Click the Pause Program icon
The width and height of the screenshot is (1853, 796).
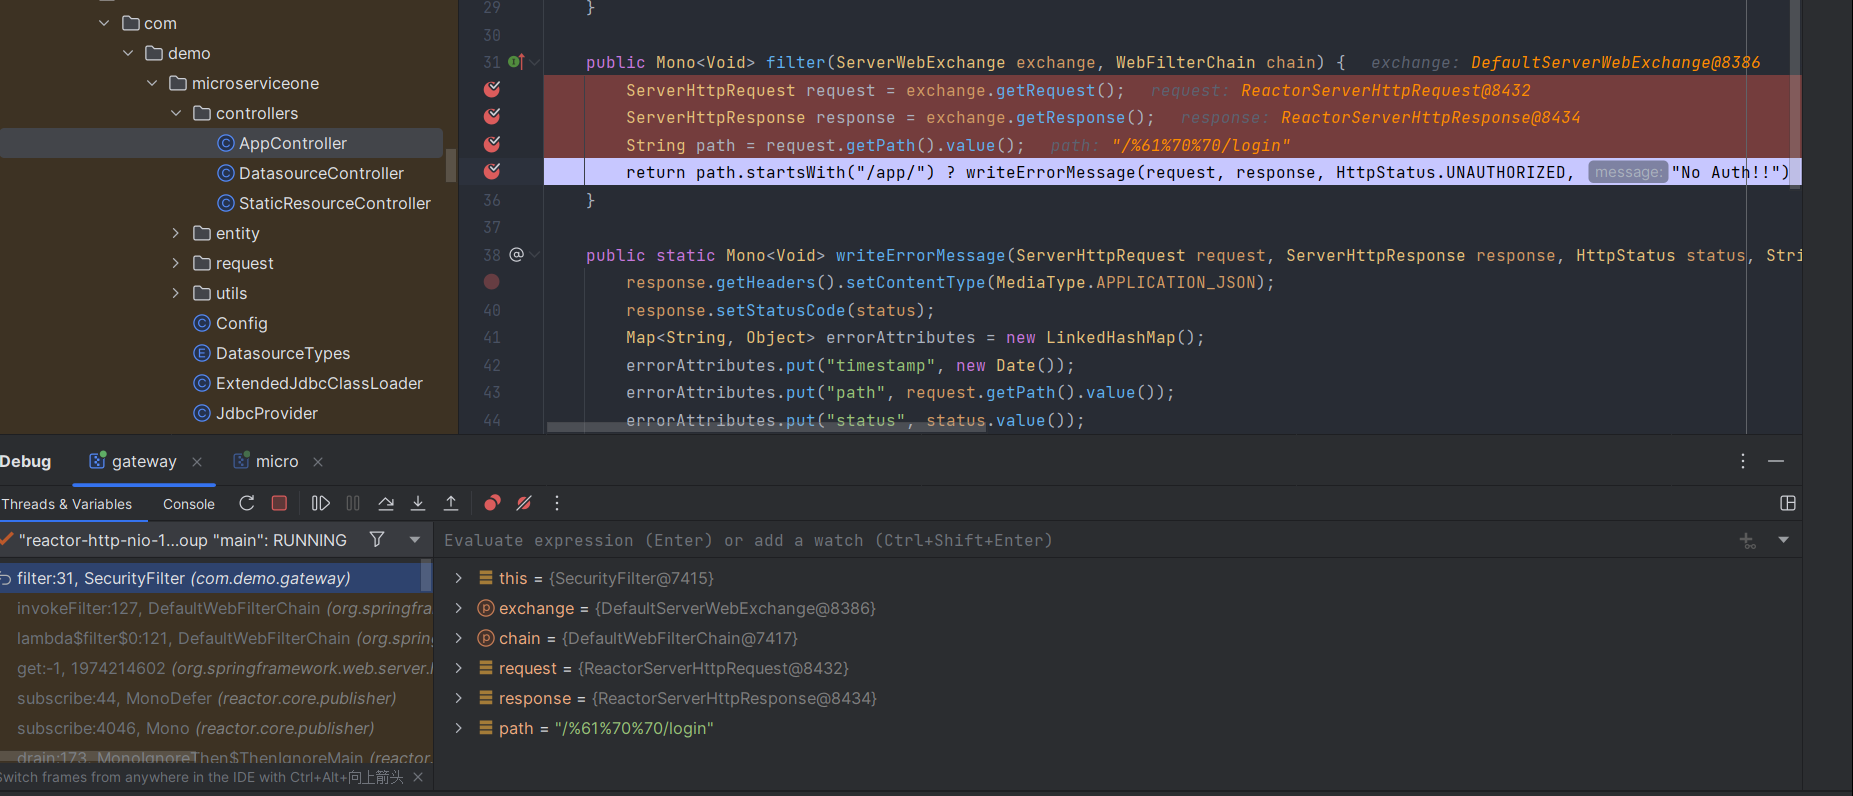coord(353,503)
